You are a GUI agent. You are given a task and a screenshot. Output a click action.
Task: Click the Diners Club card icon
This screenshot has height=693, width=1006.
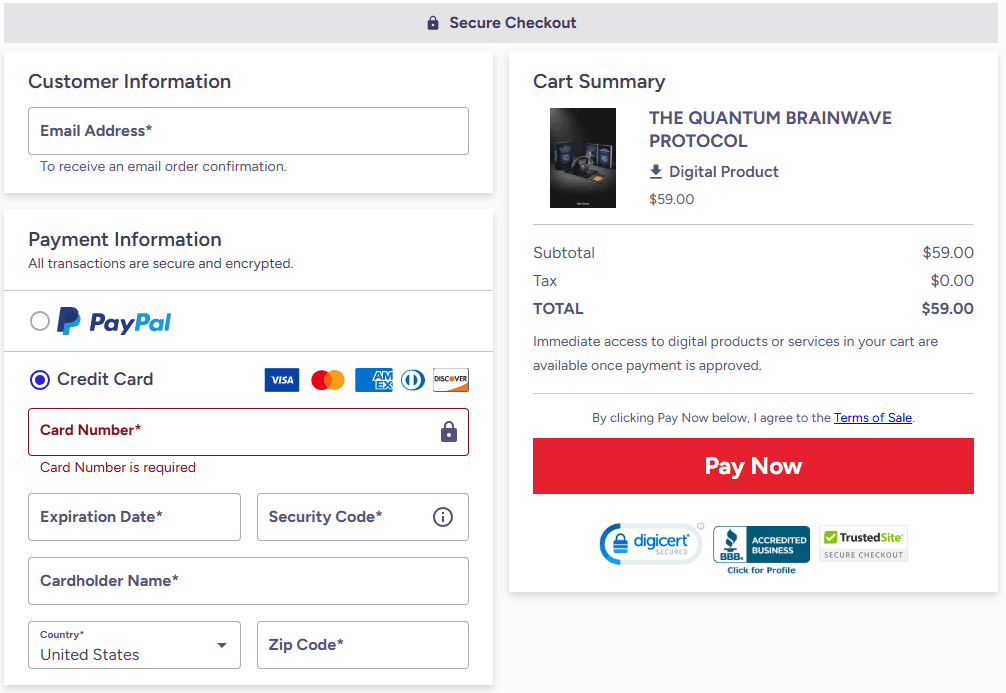pyautogui.click(x=412, y=380)
